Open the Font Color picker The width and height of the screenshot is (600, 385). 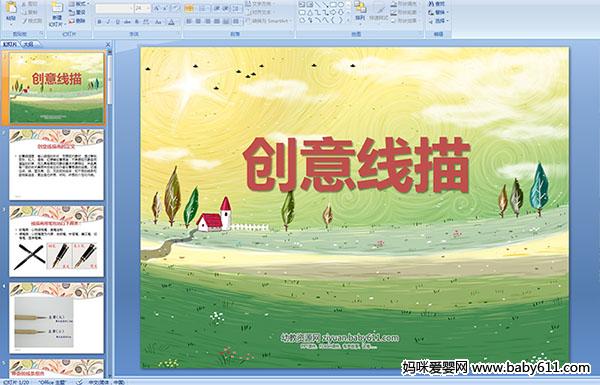(x=172, y=22)
